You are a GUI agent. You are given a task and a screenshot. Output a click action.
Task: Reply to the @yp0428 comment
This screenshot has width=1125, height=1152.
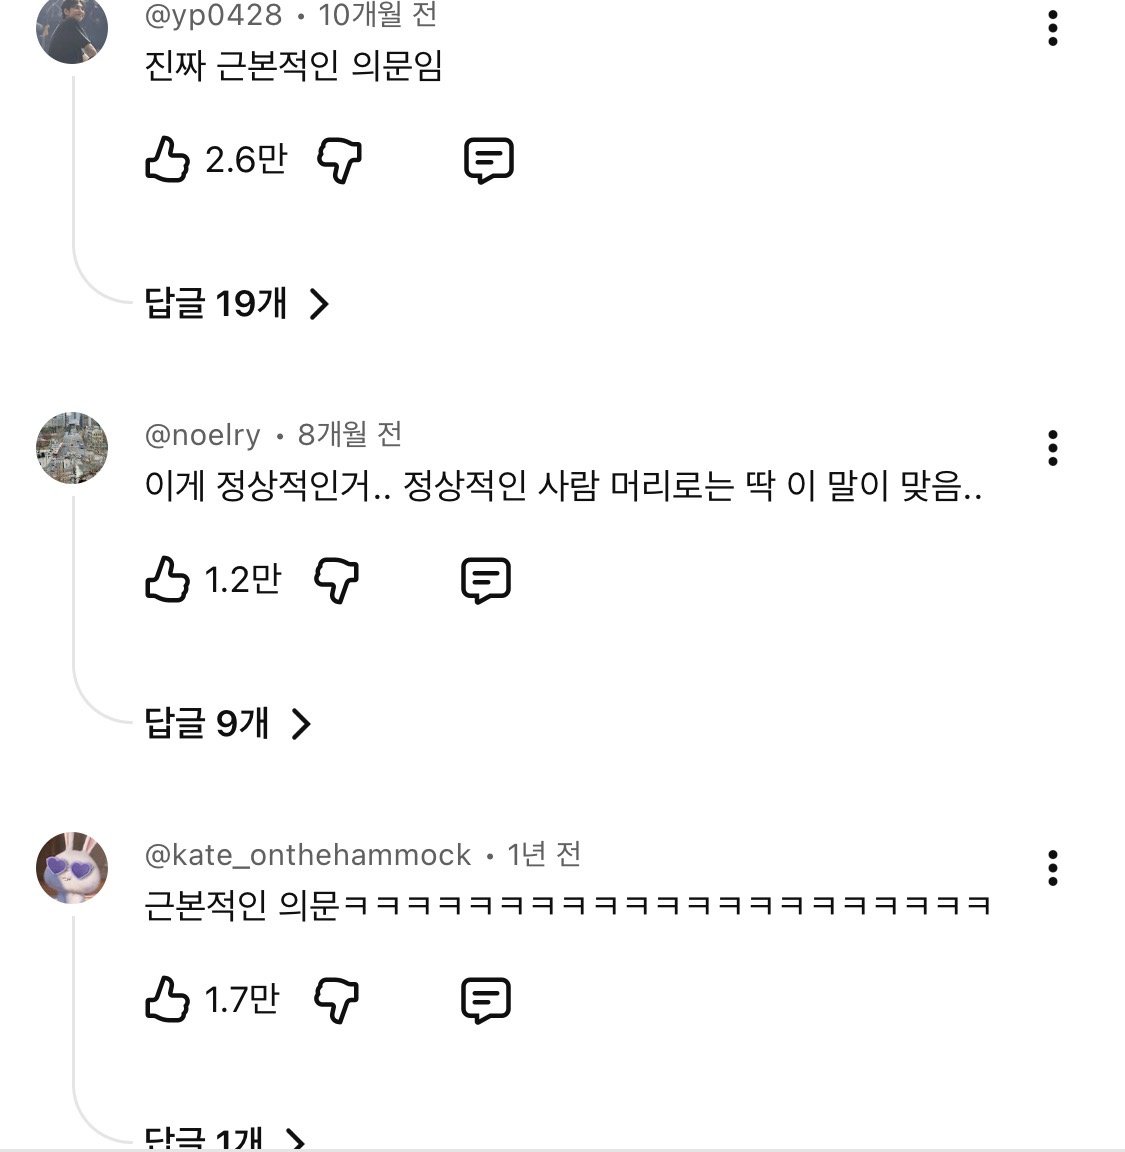click(489, 160)
